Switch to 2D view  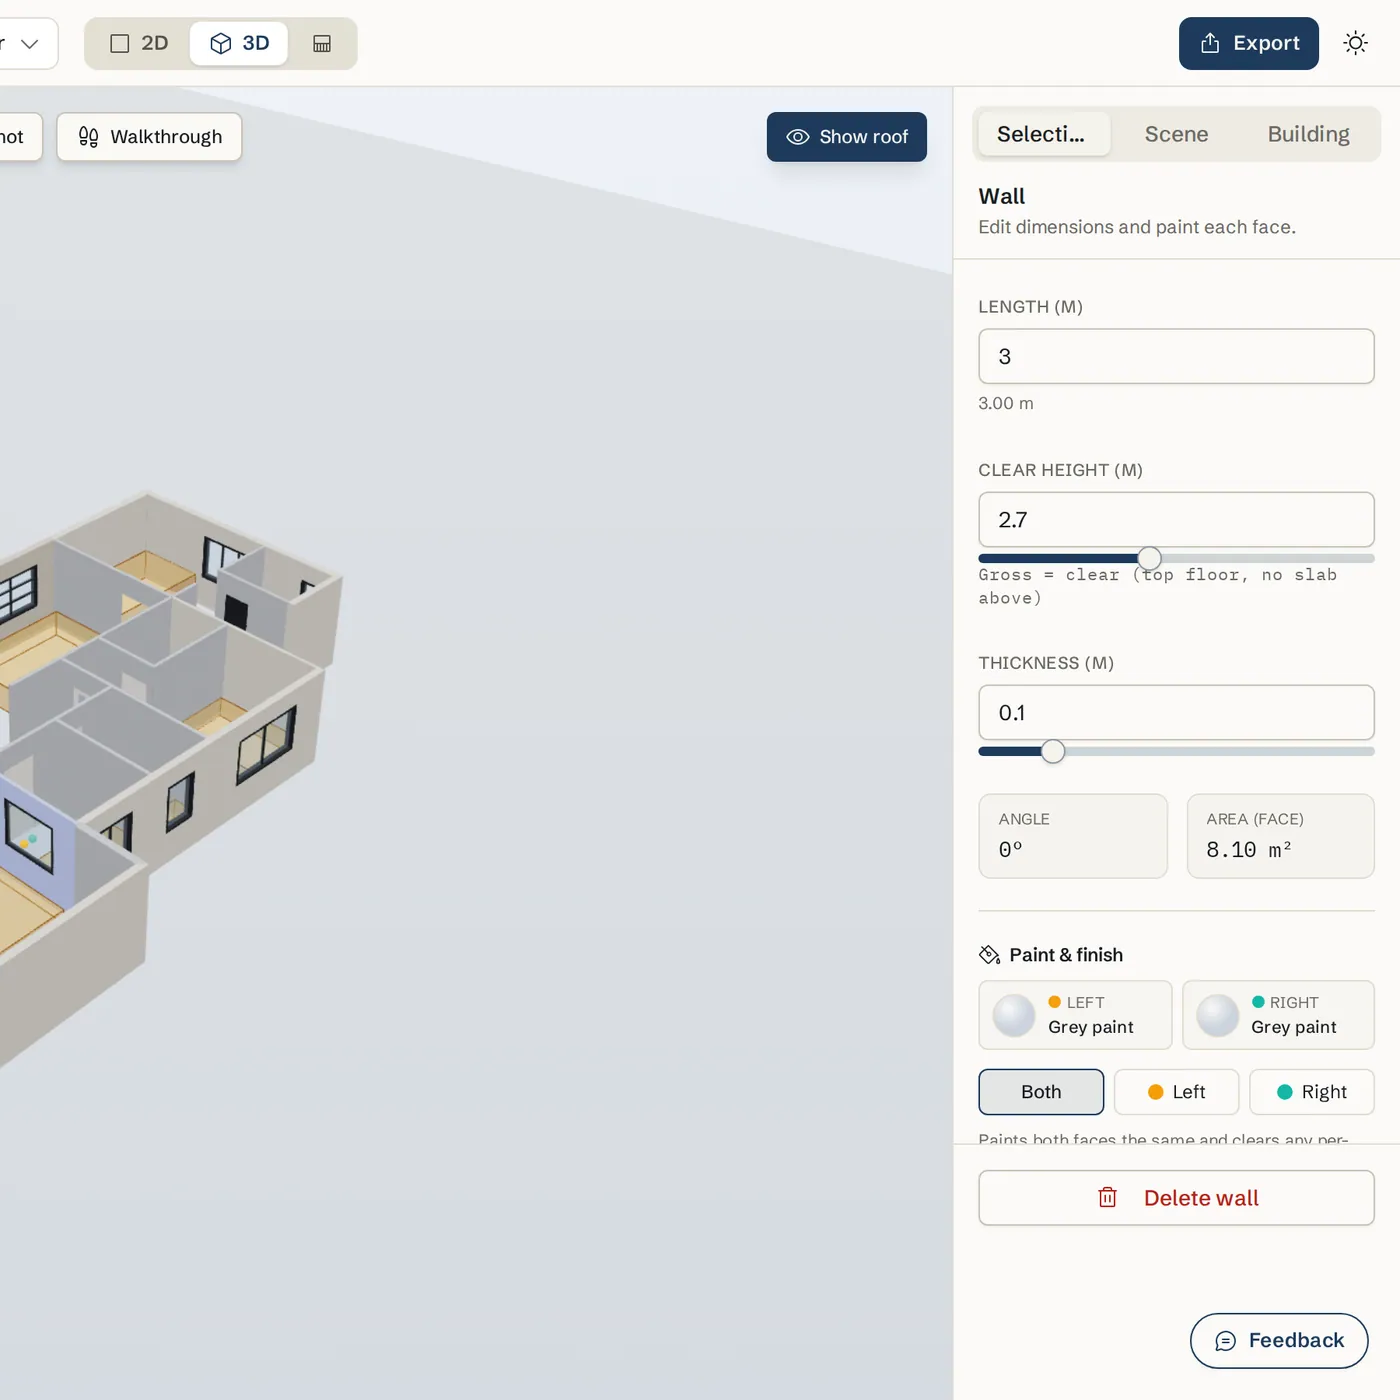139,43
